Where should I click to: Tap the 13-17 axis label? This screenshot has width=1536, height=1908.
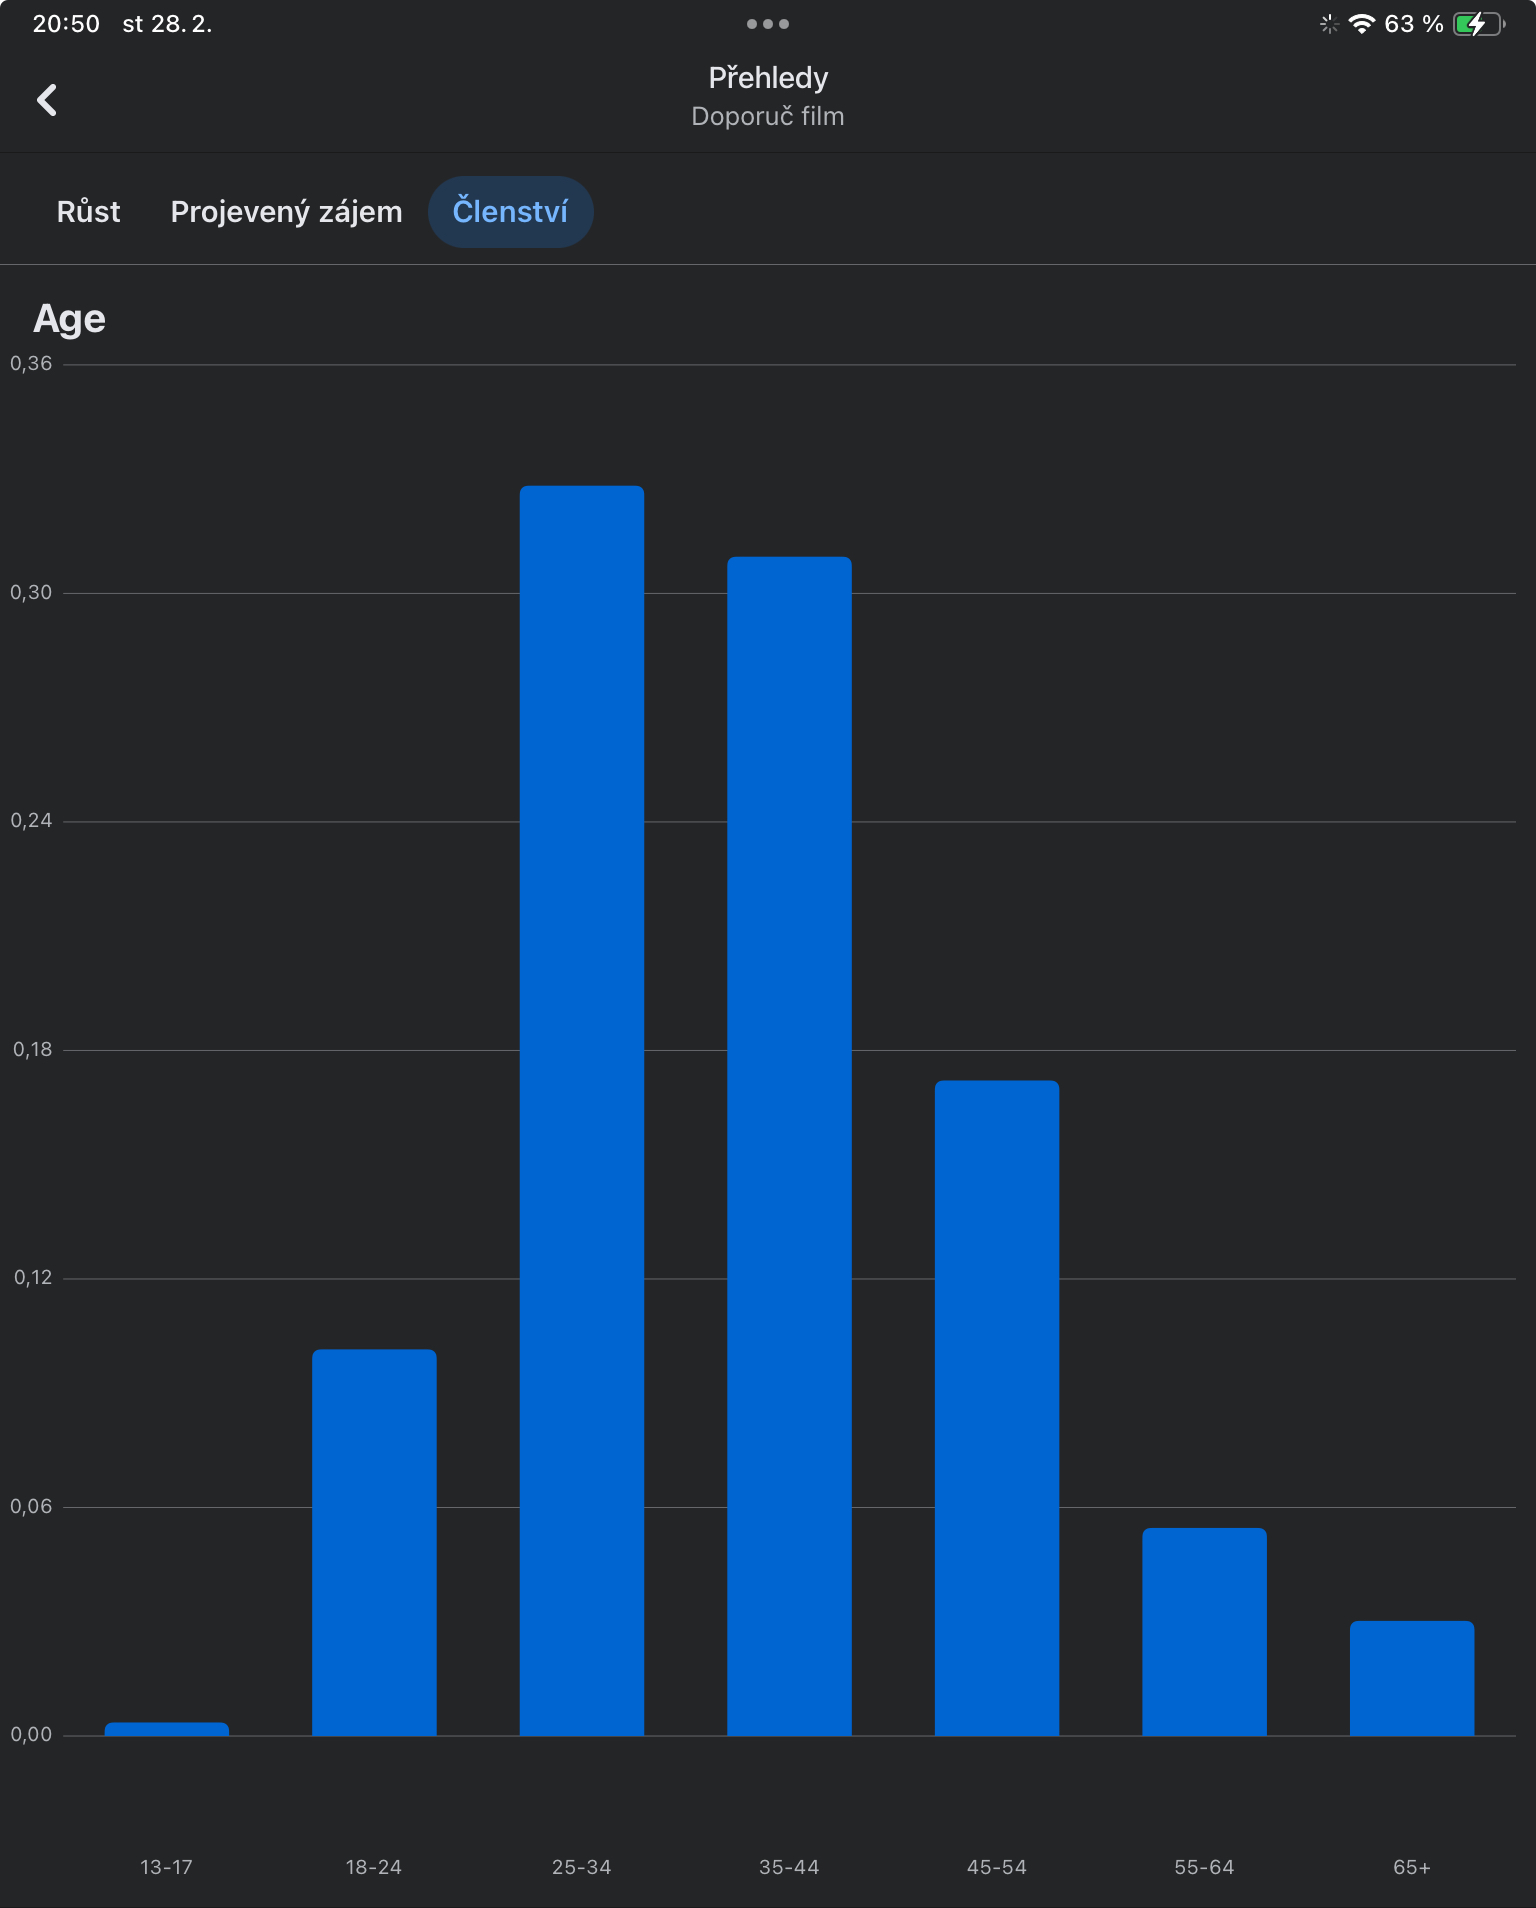(166, 1867)
